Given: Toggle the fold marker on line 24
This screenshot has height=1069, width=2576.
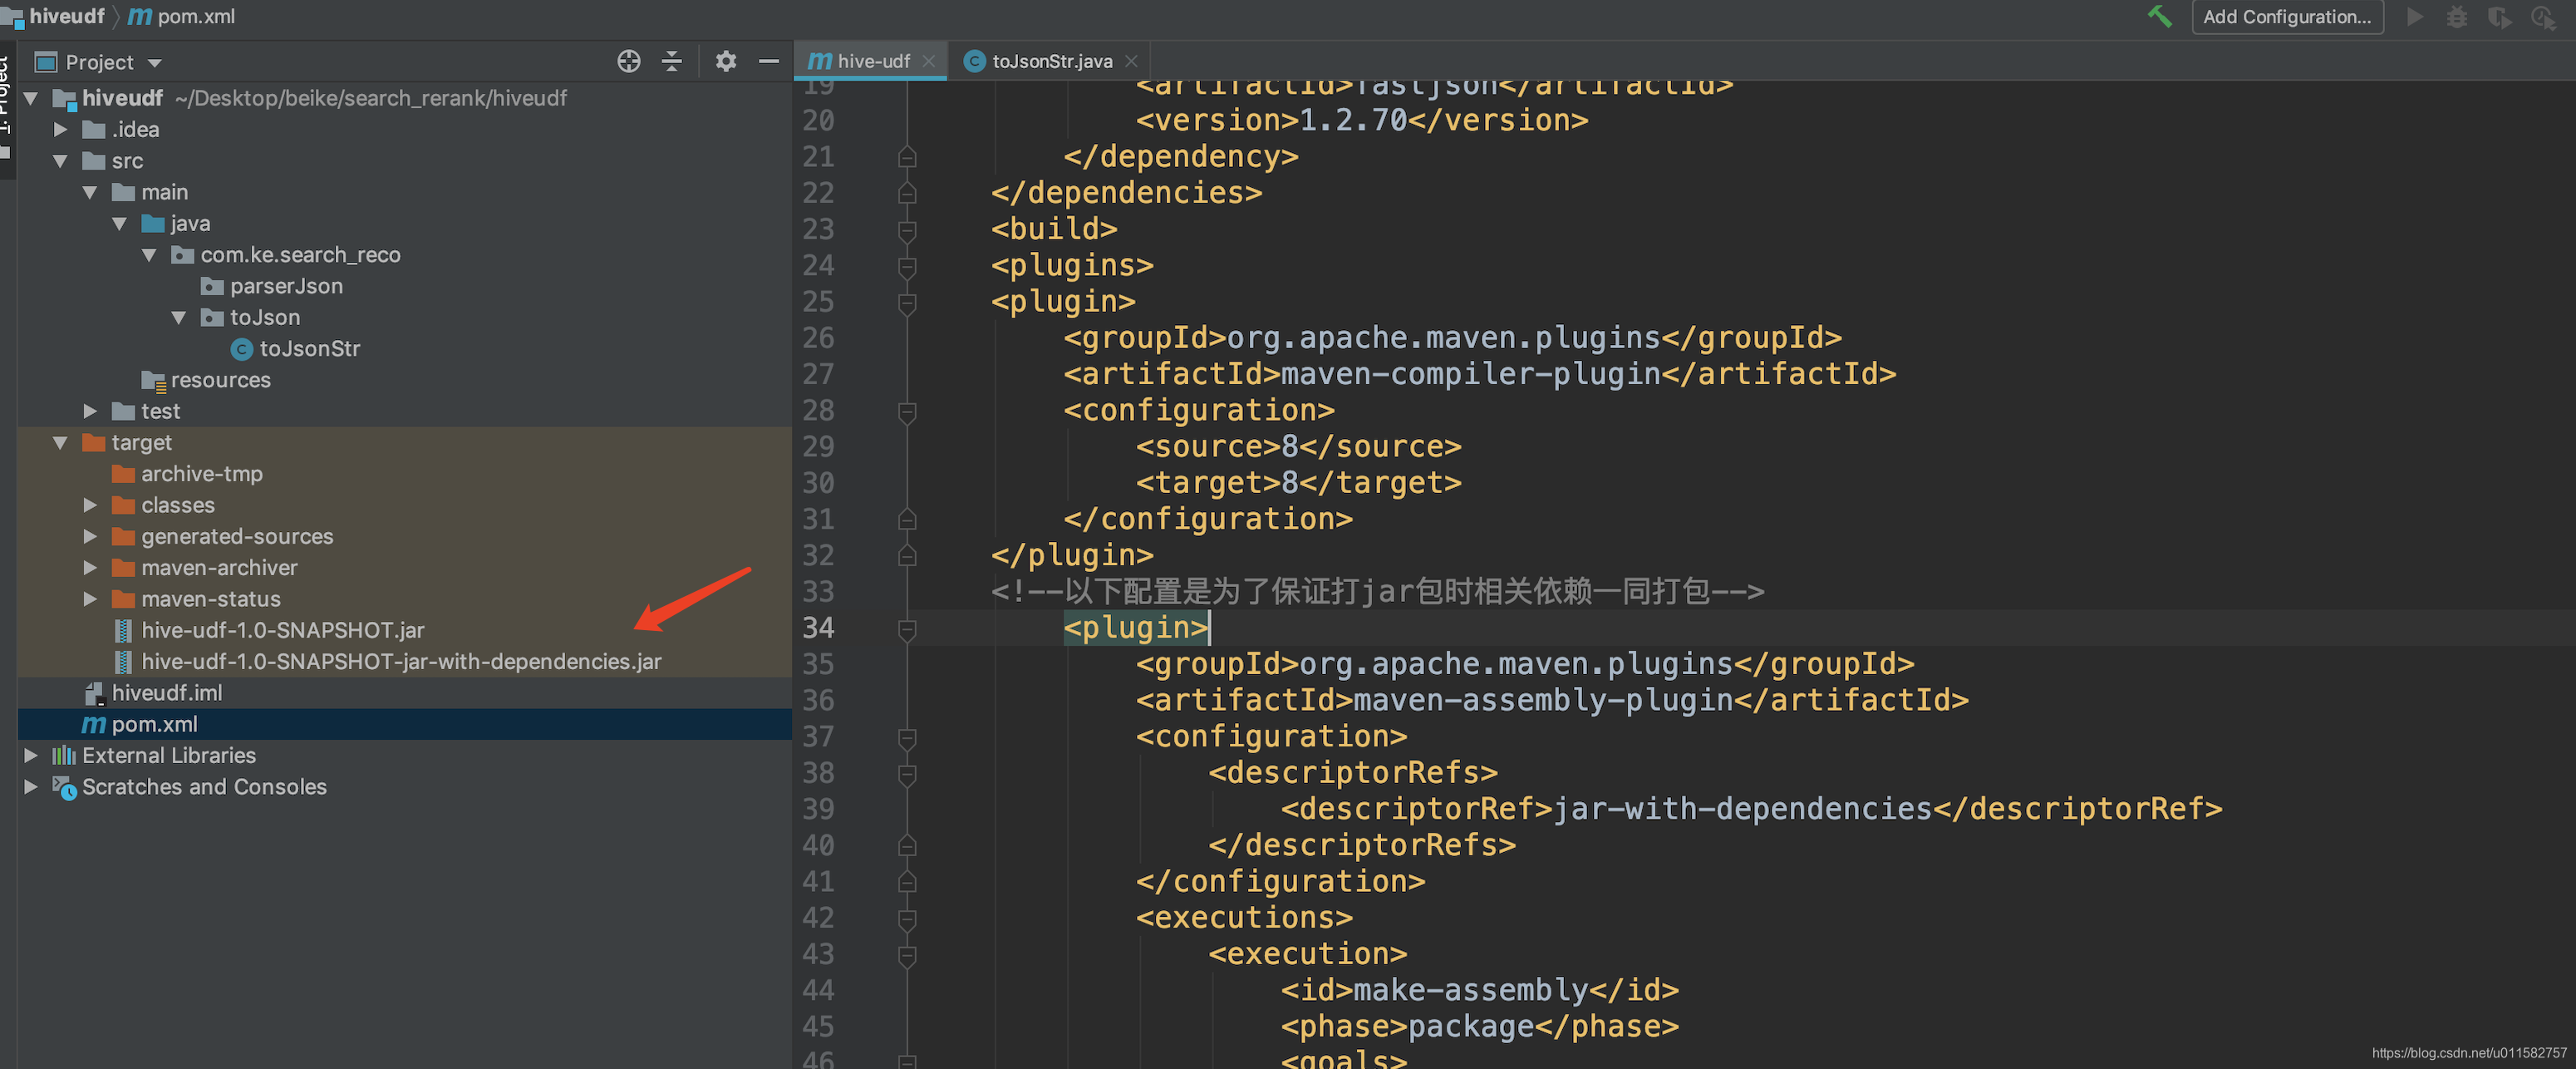Looking at the screenshot, I should [x=907, y=266].
